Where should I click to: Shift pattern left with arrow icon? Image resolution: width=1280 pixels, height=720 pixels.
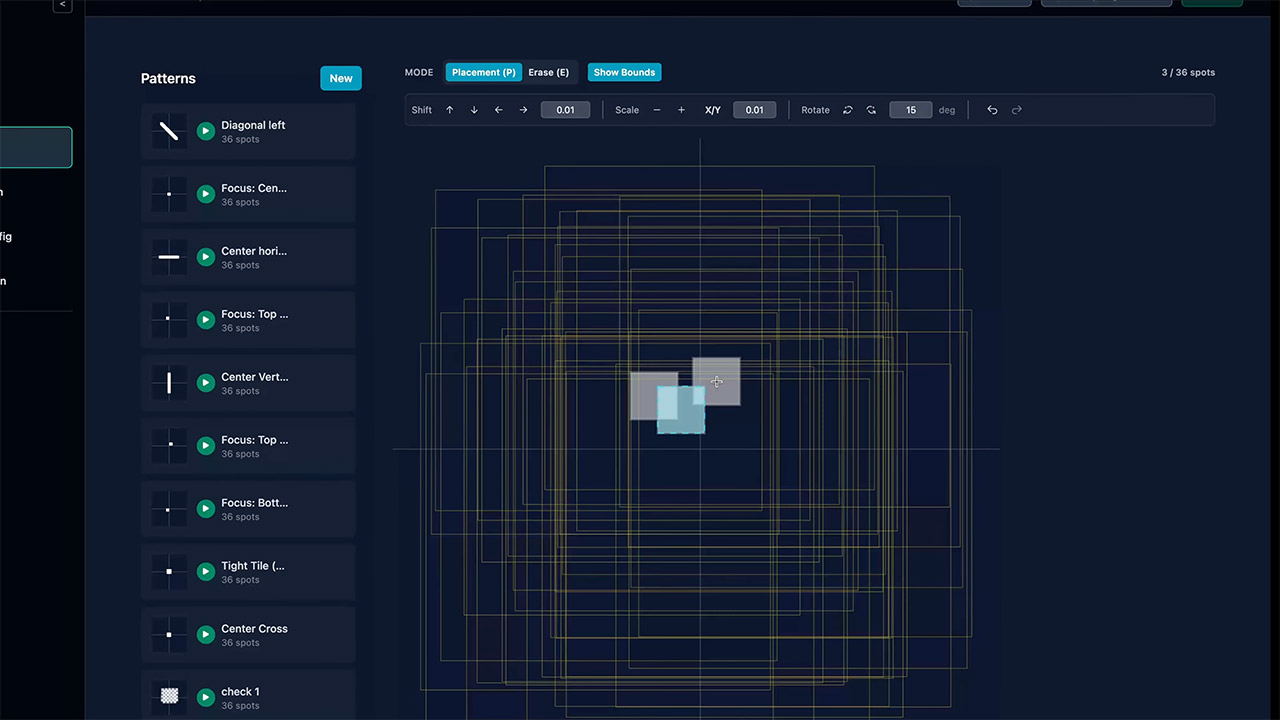[x=498, y=110]
